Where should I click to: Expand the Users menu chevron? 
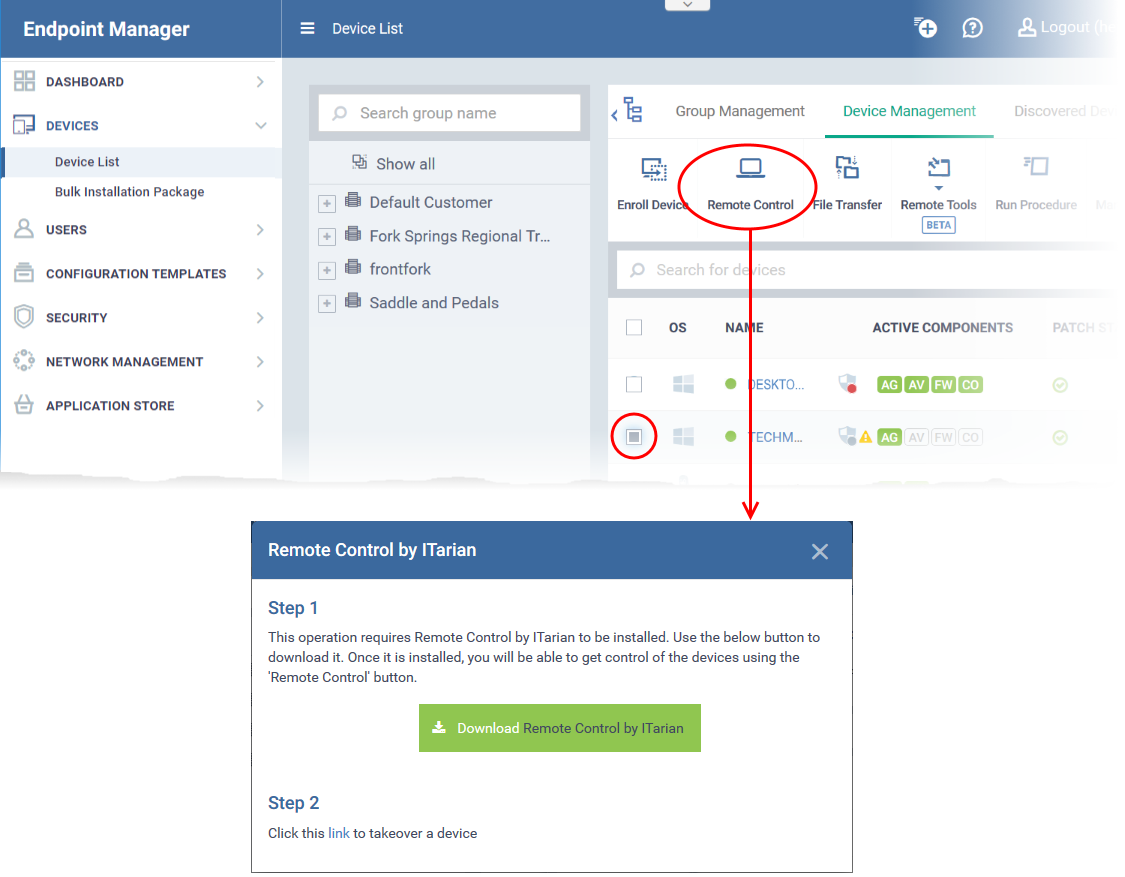(260, 230)
